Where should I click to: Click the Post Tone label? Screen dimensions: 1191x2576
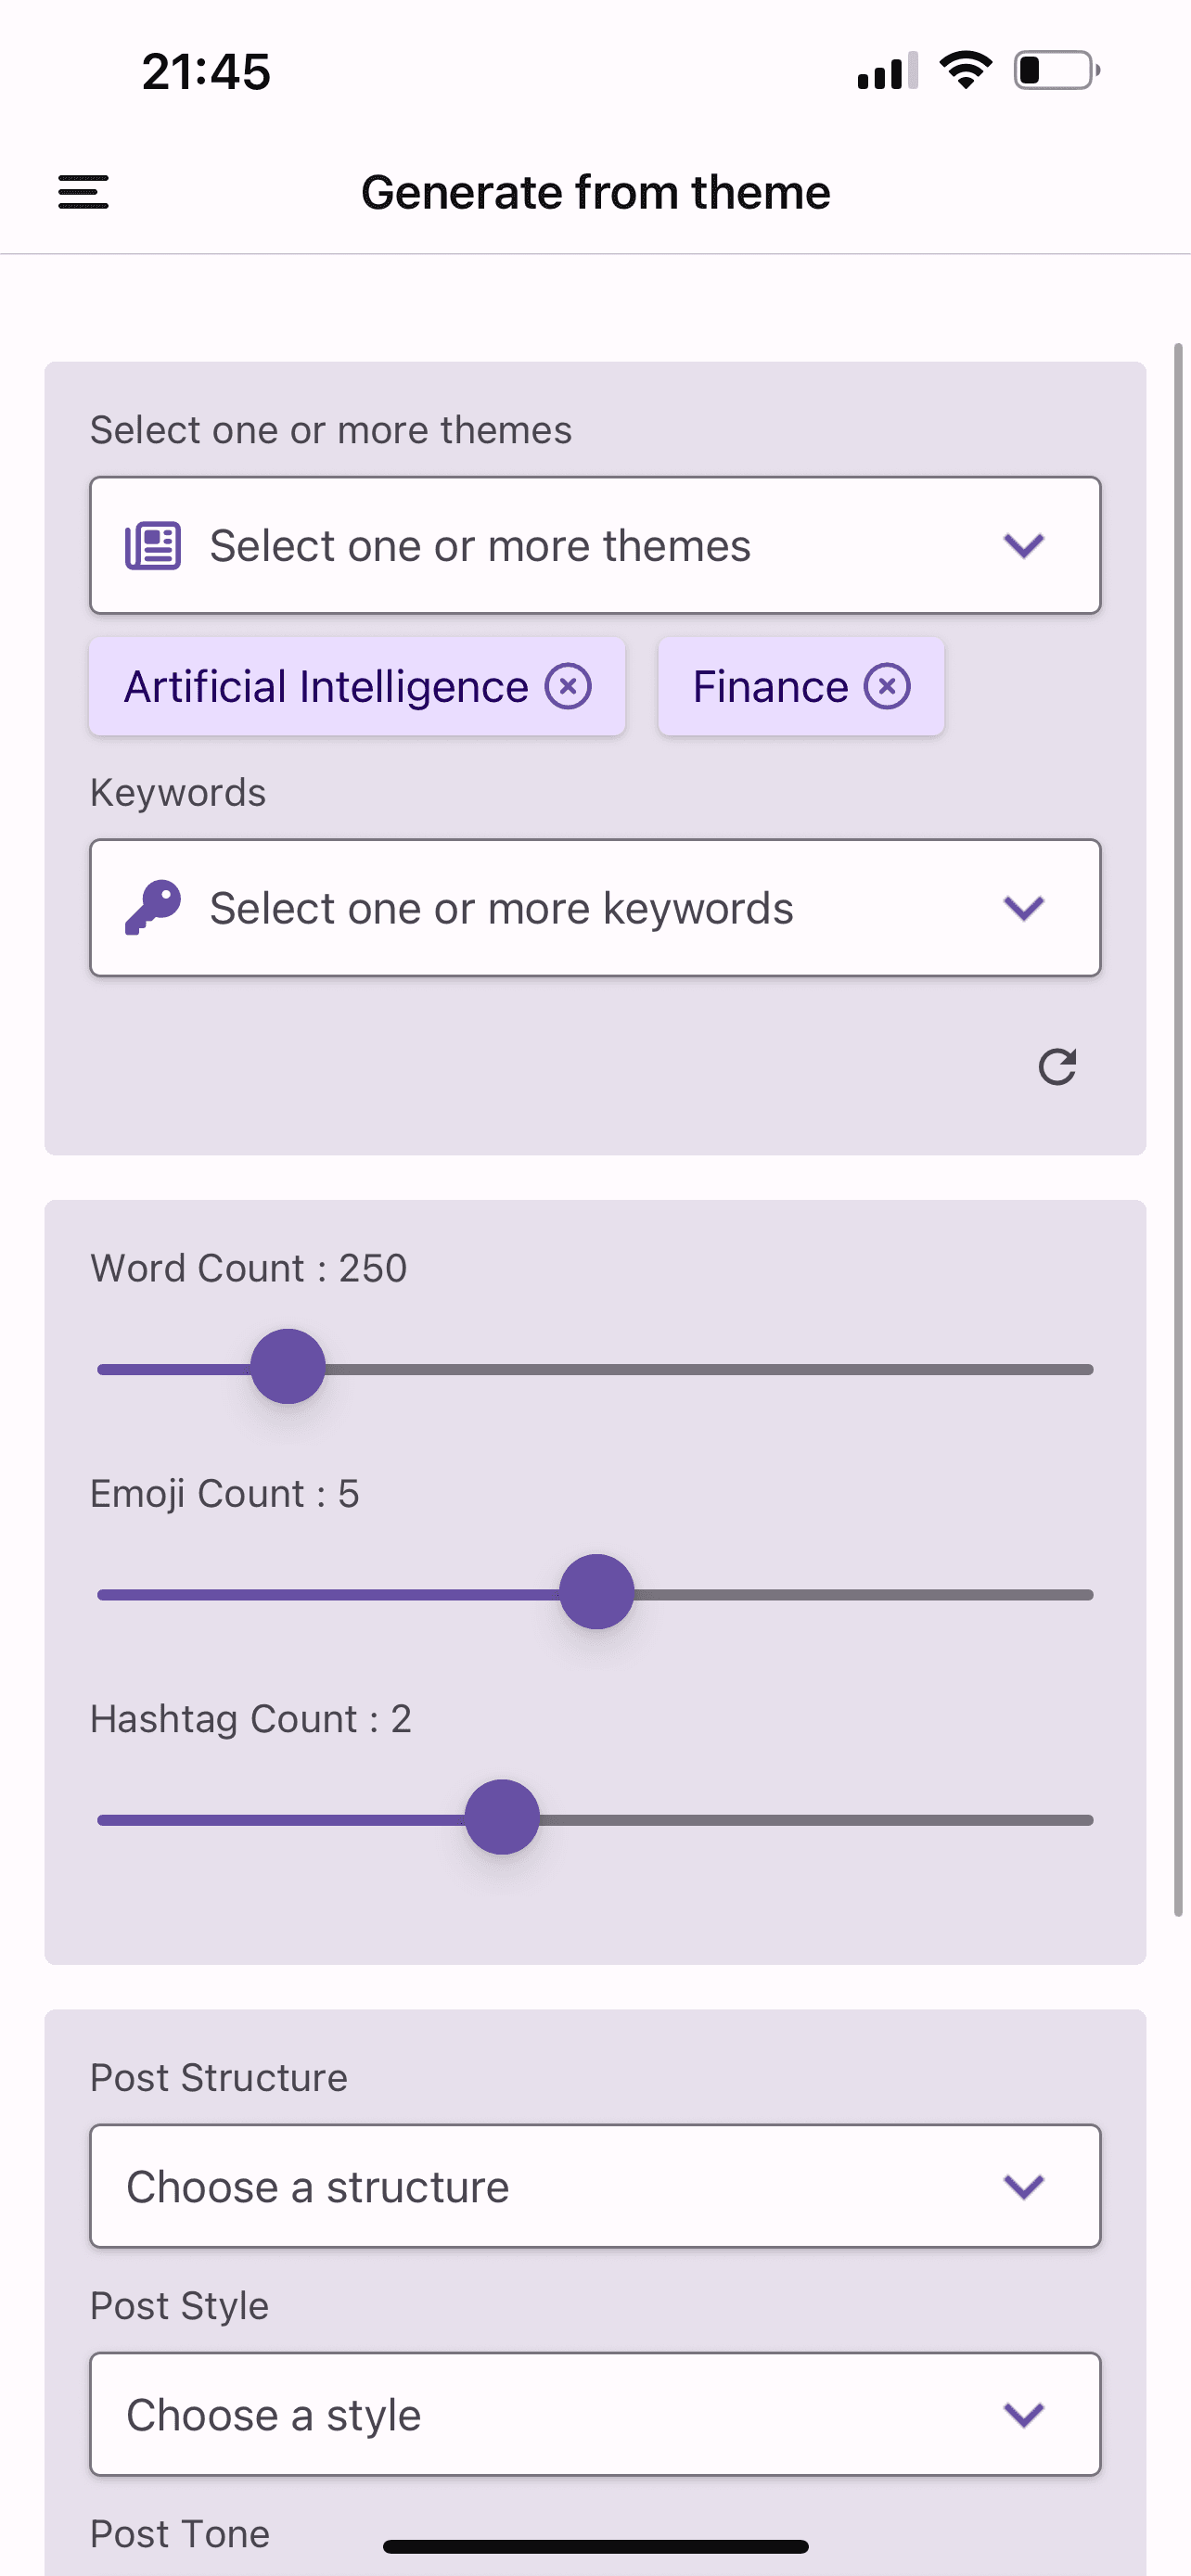(179, 2533)
